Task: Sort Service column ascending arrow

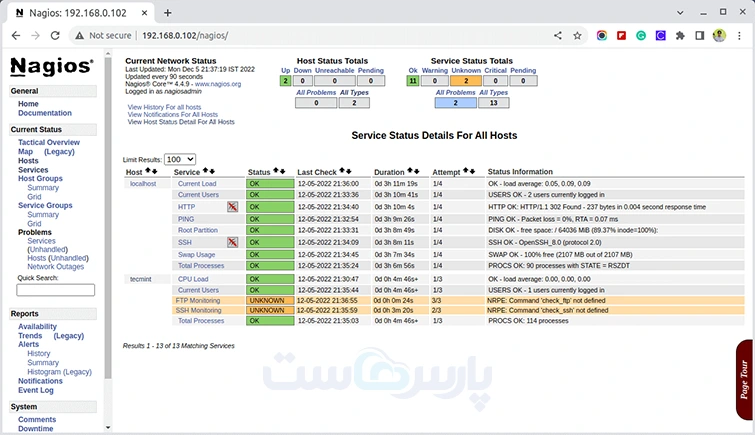Action: pos(206,171)
